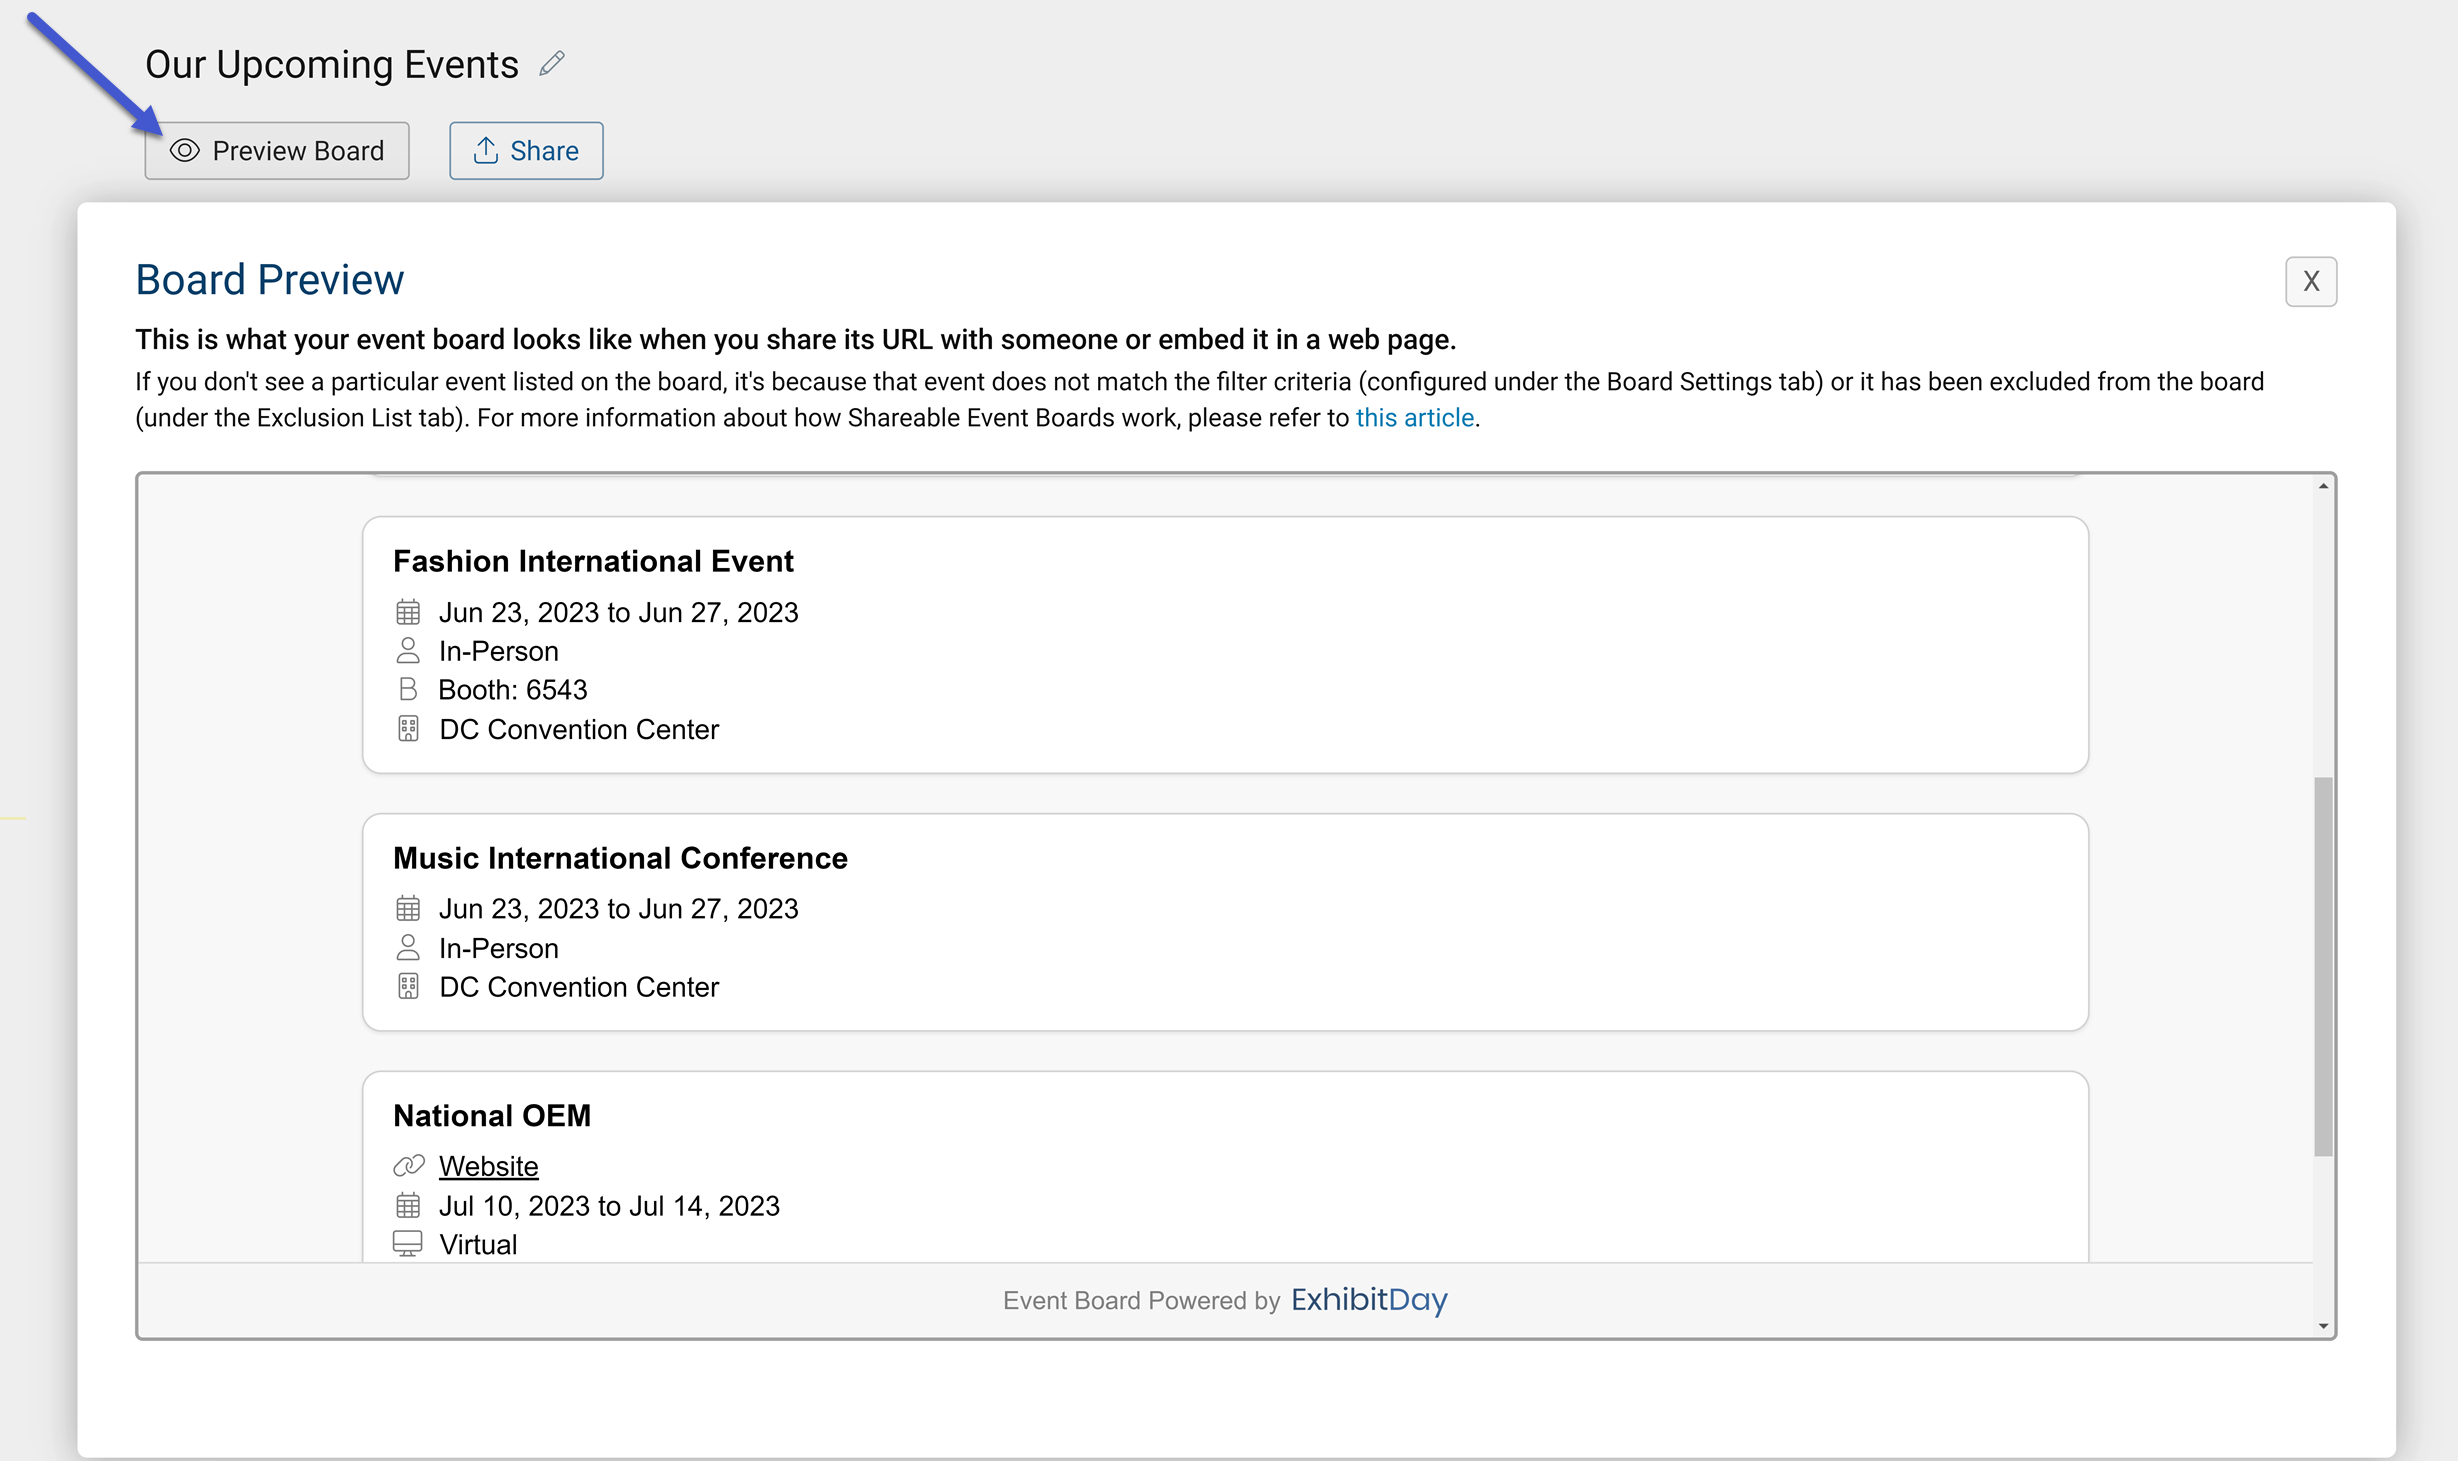The height and width of the screenshot is (1461, 2462).
Task: Click the person icon on Music International Conference
Action: [407, 948]
